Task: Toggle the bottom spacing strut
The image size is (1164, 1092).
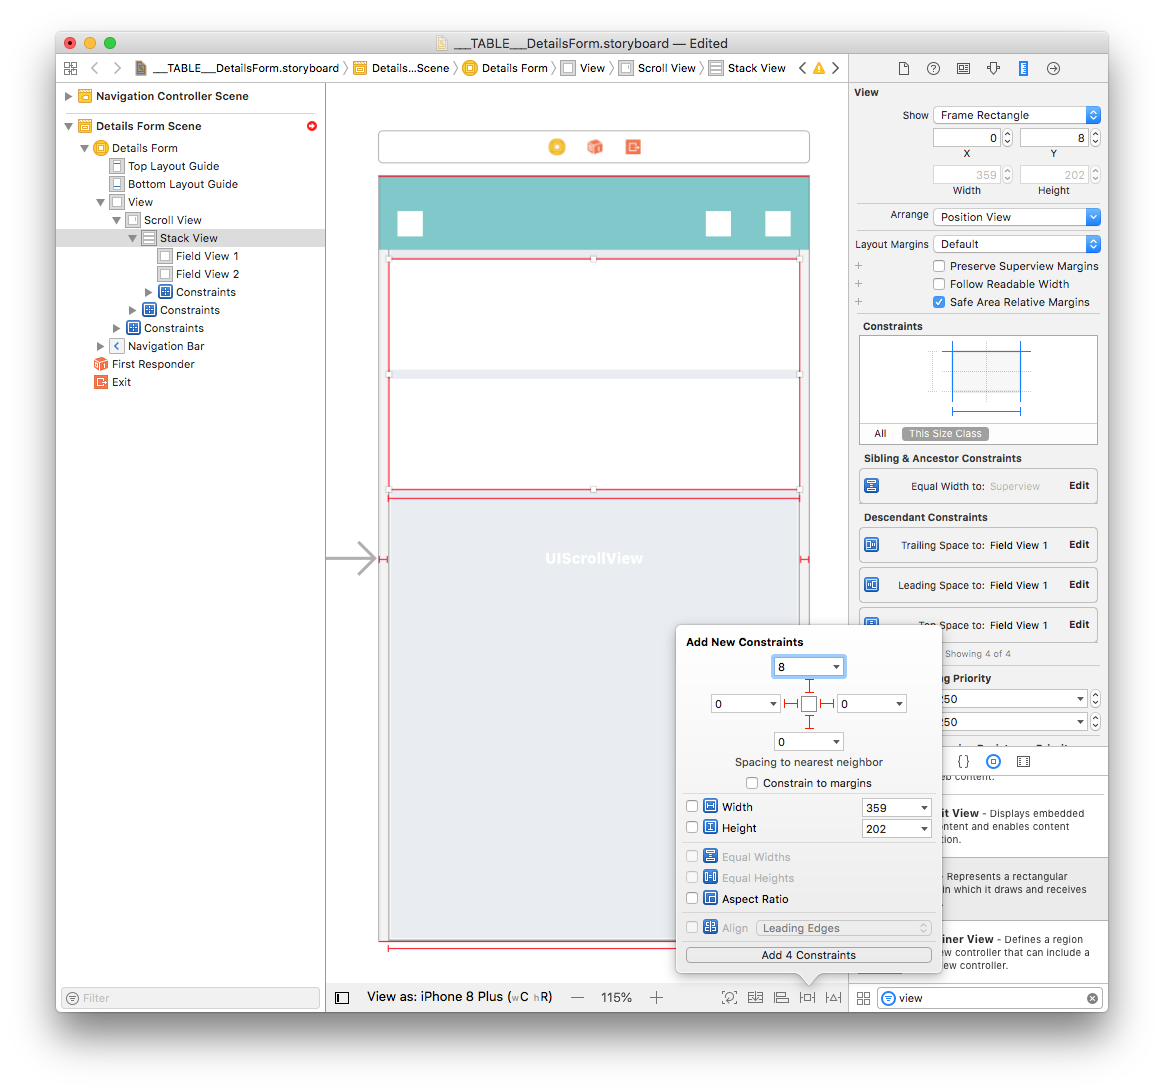Action: click(809, 722)
